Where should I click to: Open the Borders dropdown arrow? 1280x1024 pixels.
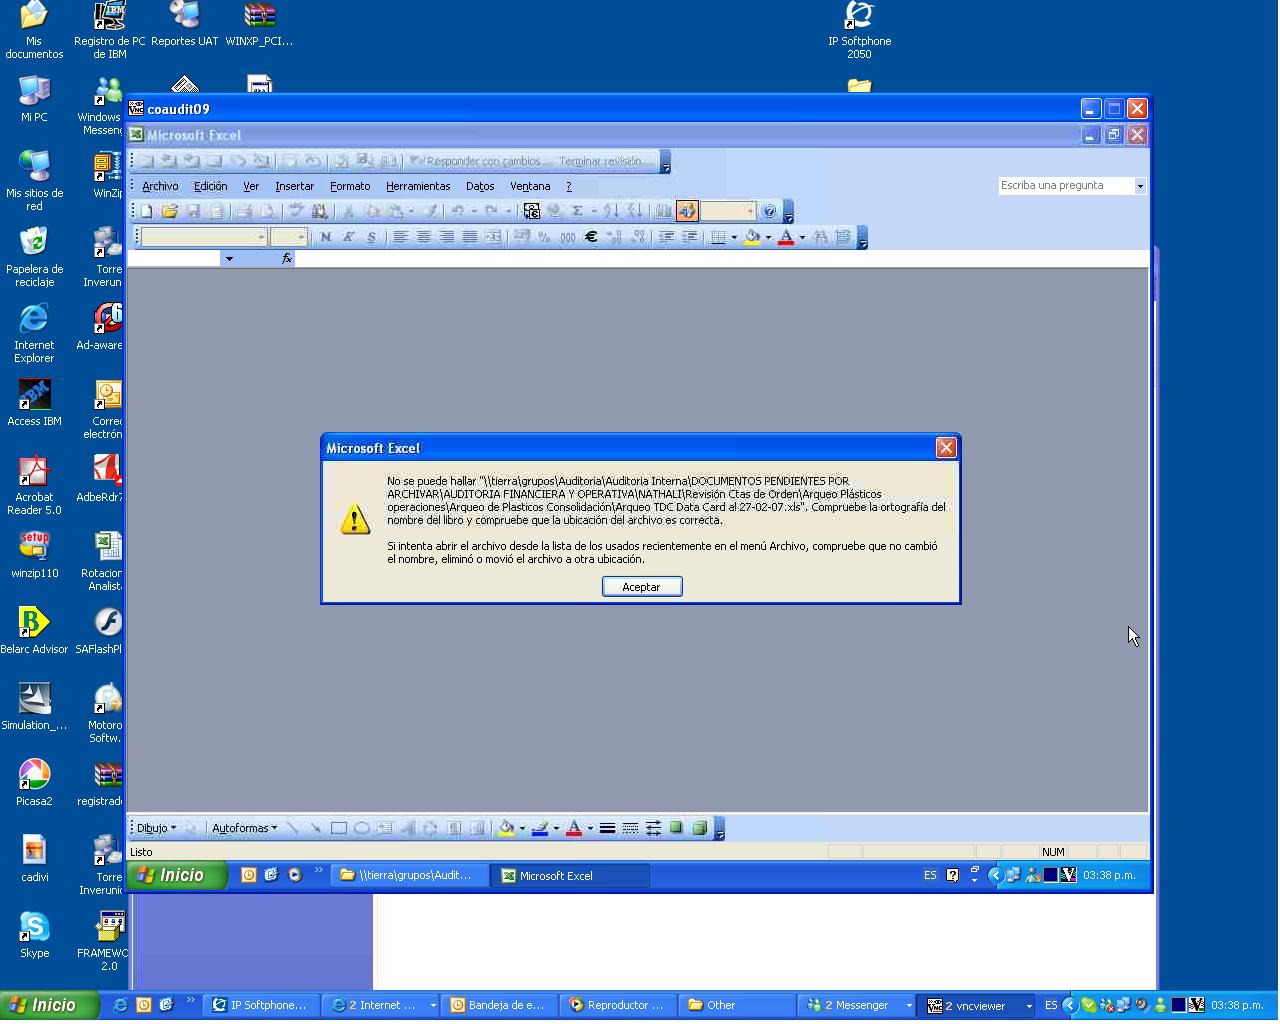[x=734, y=237]
